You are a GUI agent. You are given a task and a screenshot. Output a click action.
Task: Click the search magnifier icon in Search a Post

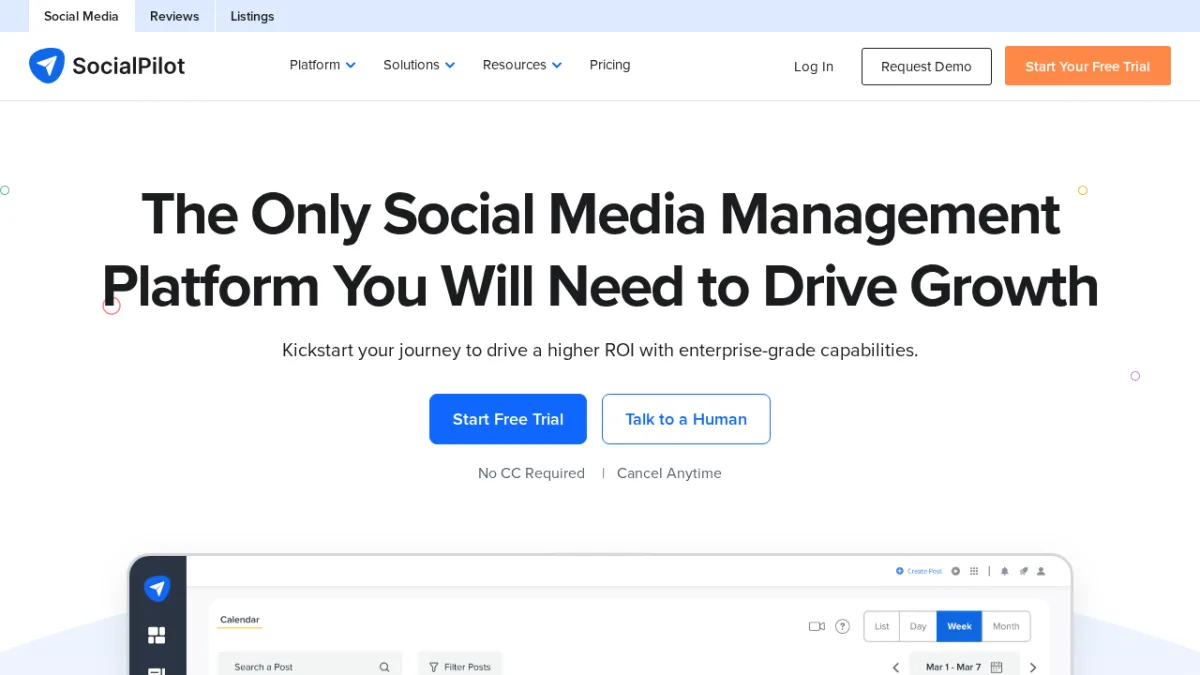coord(384,667)
